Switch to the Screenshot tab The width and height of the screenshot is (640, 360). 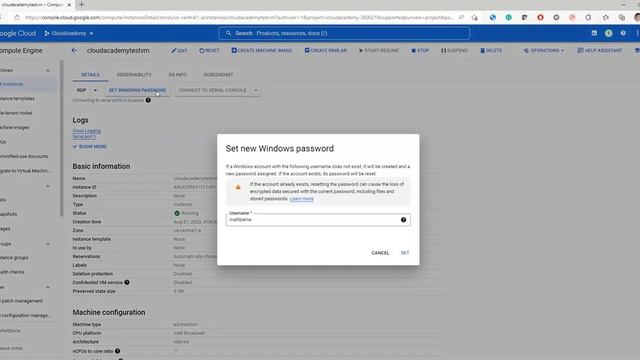tap(218, 75)
